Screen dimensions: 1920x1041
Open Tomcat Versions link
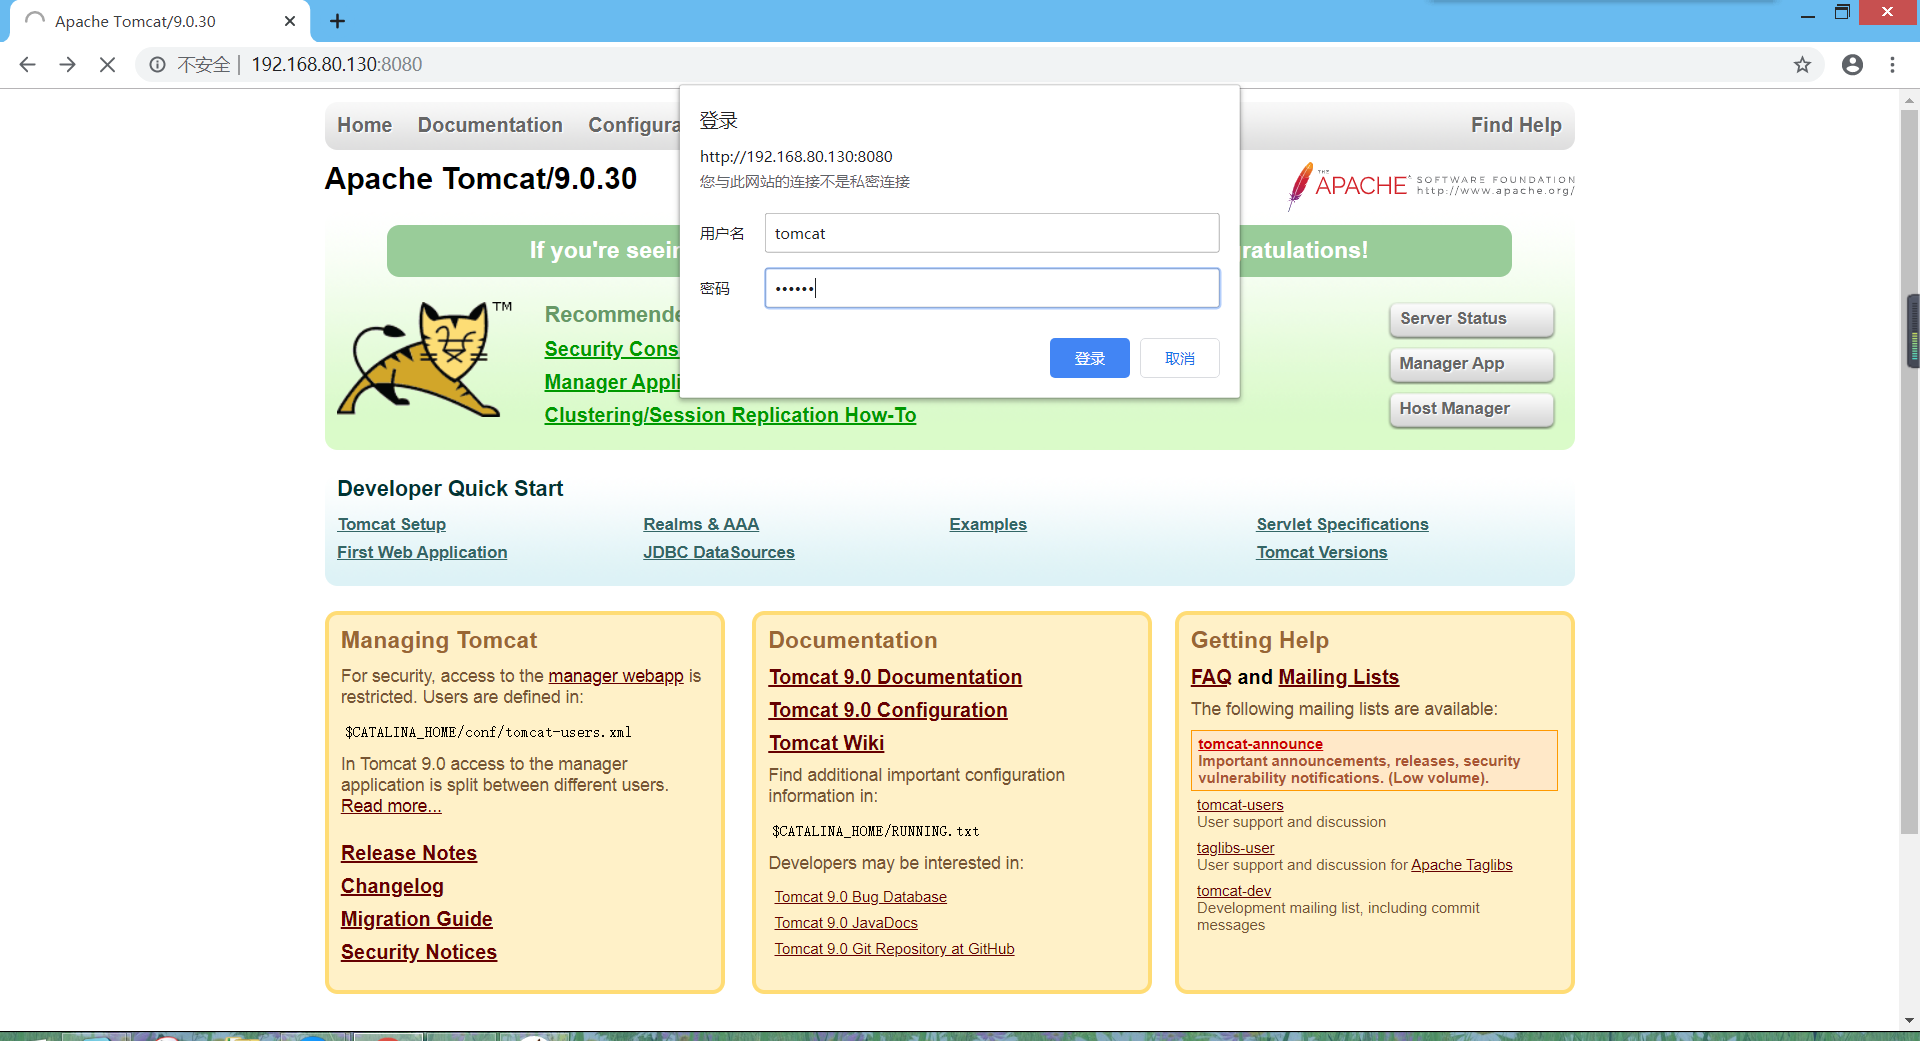(1322, 552)
